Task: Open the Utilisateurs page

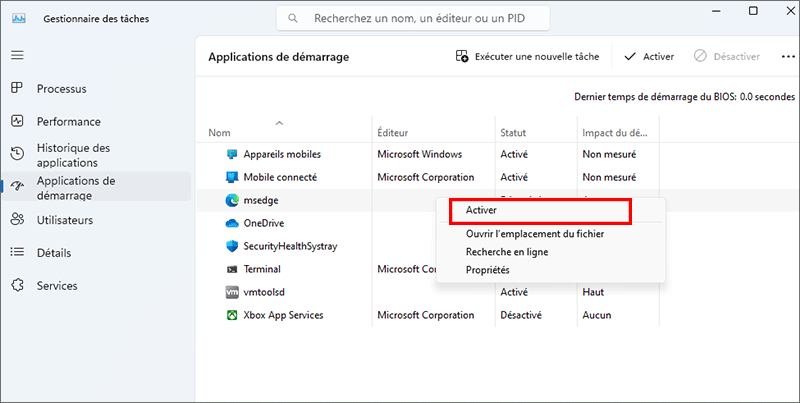Action: pyautogui.click(x=65, y=220)
